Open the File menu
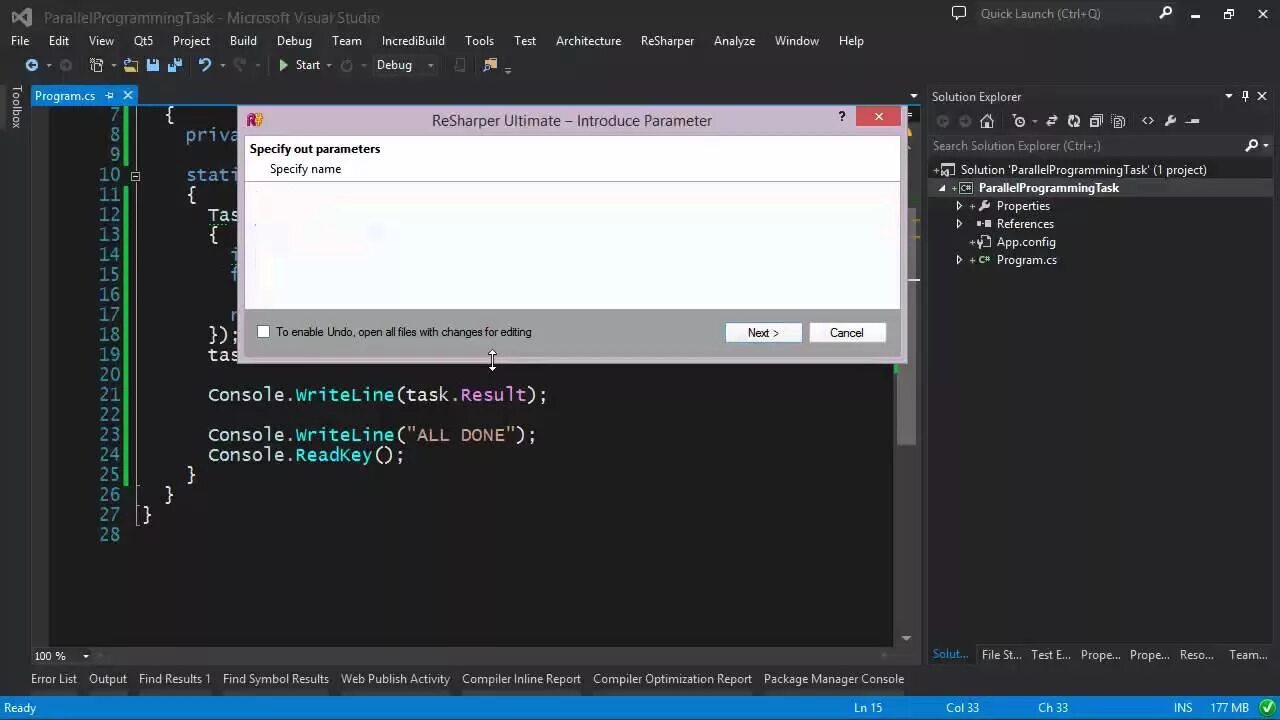 pyautogui.click(x=20, y=41)
